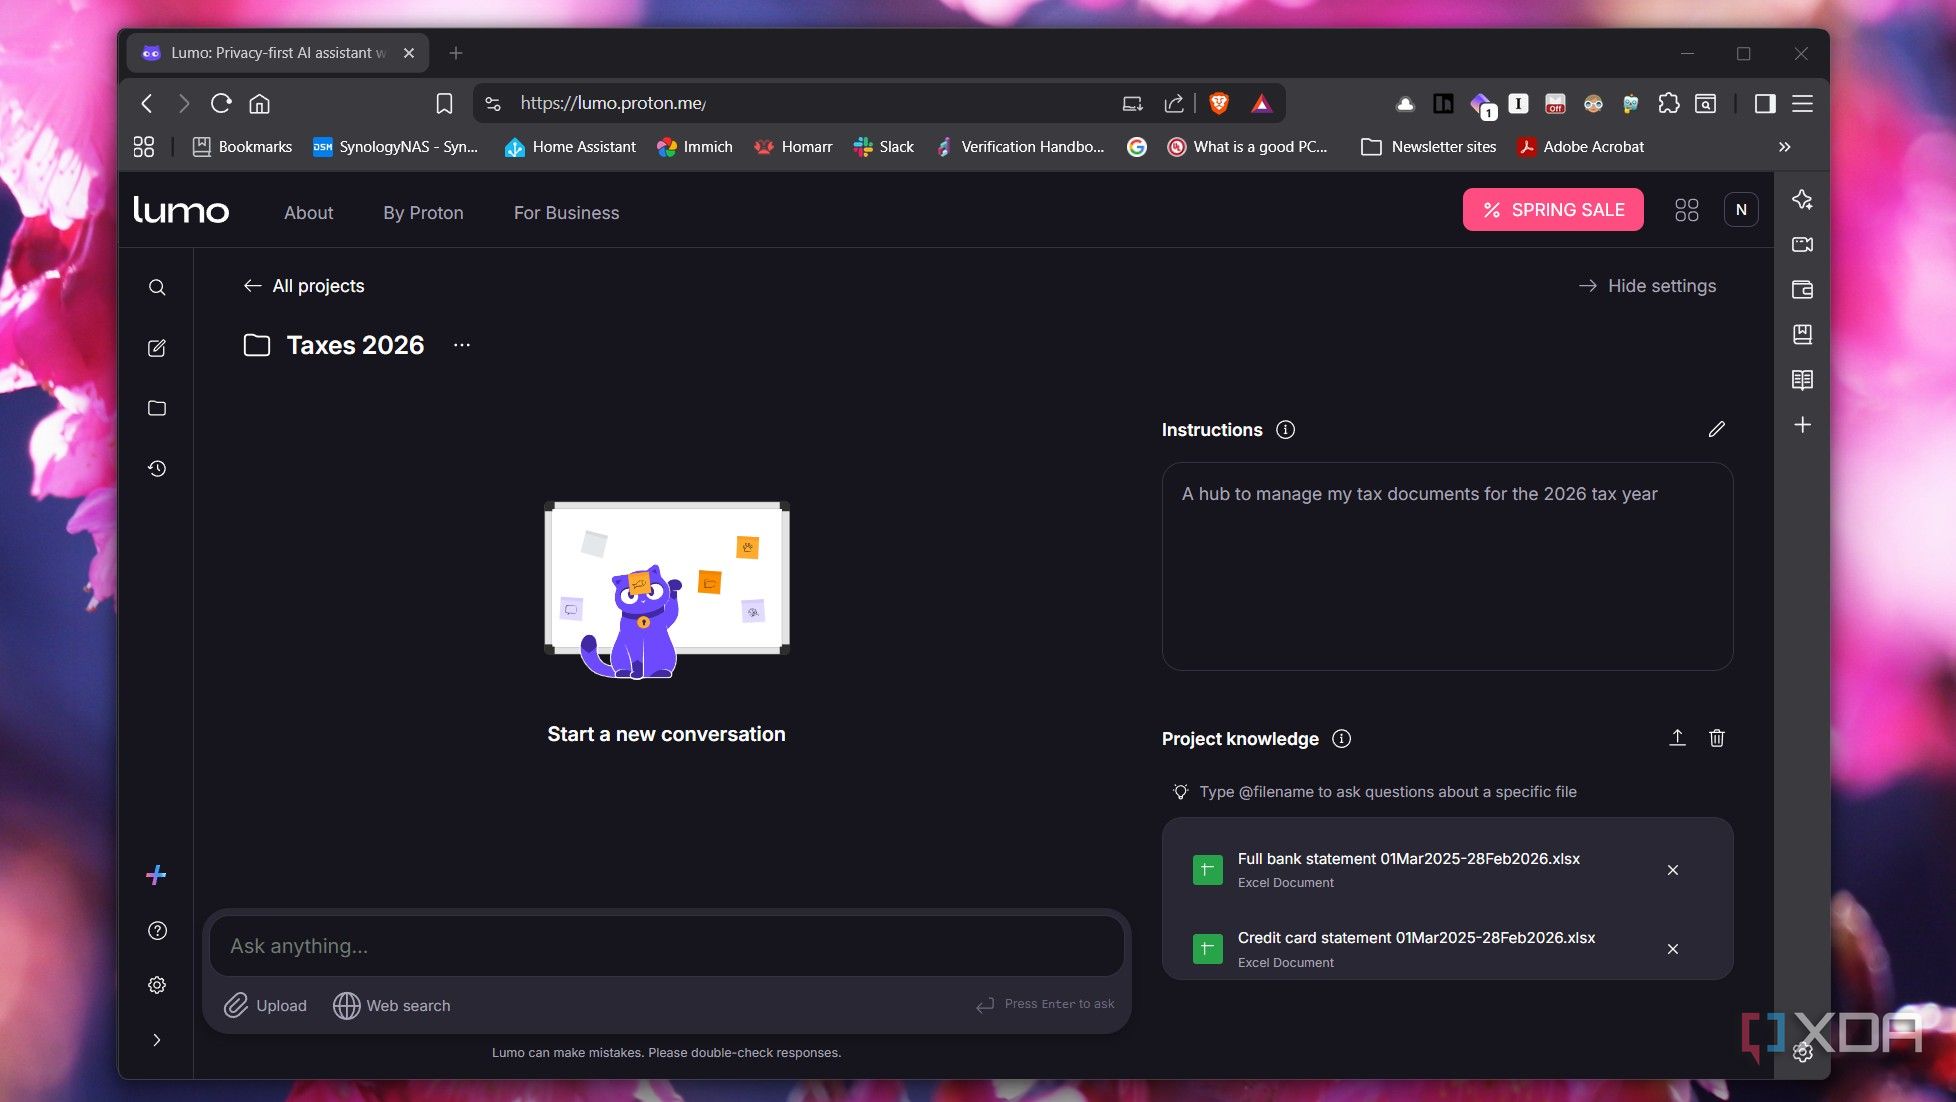Show info about Instructions
This screenshot has width=1956, height=1102.
click(x=1286, y=430)
